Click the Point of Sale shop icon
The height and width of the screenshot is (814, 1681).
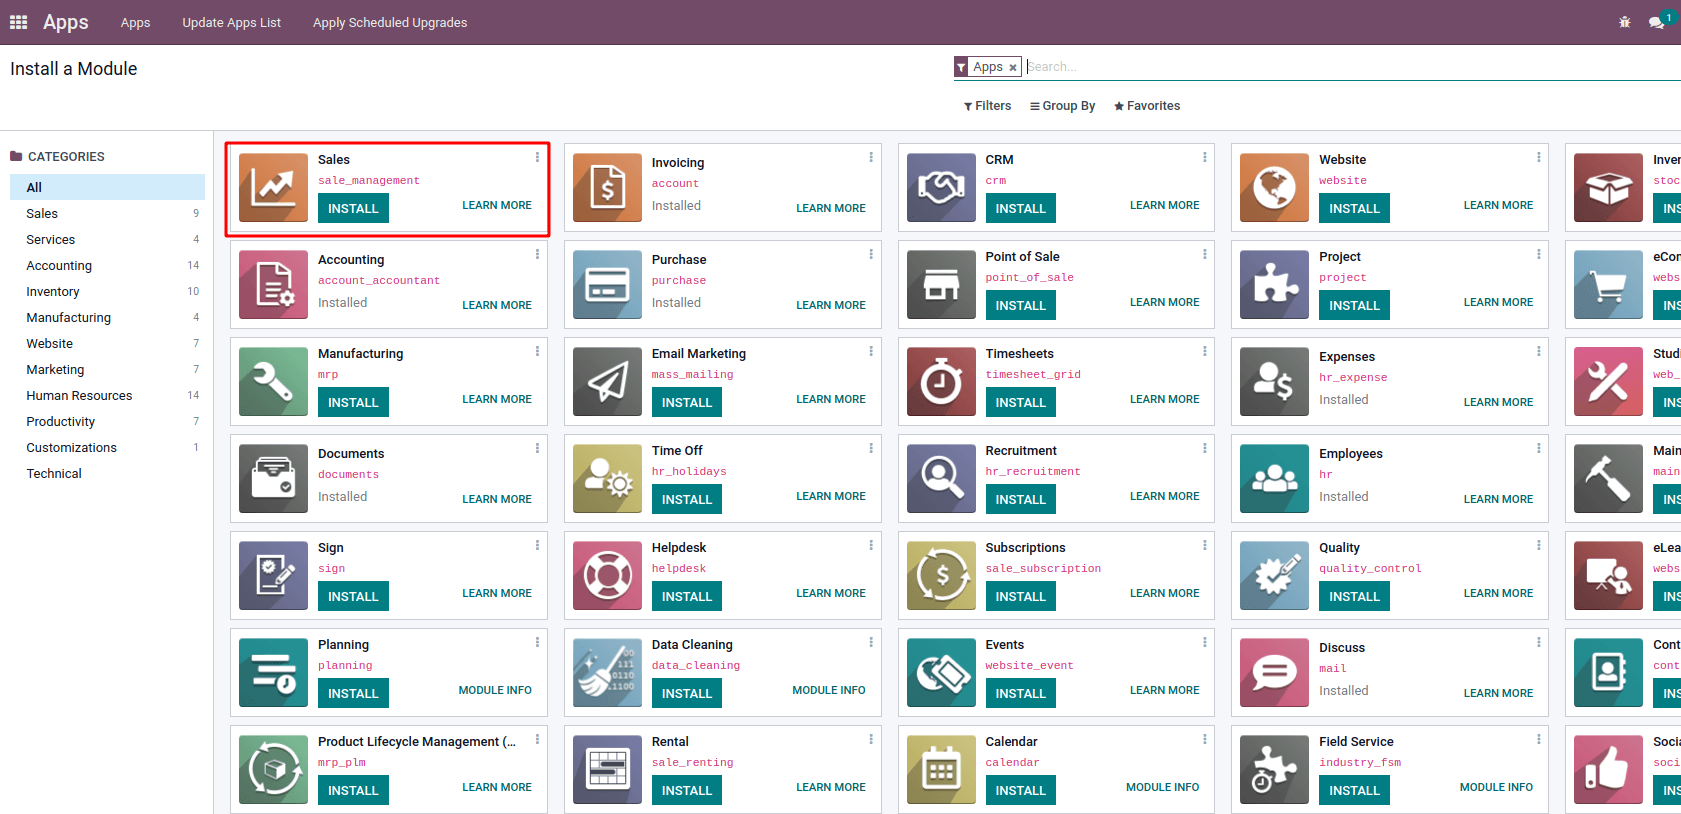tap(942, 284)
